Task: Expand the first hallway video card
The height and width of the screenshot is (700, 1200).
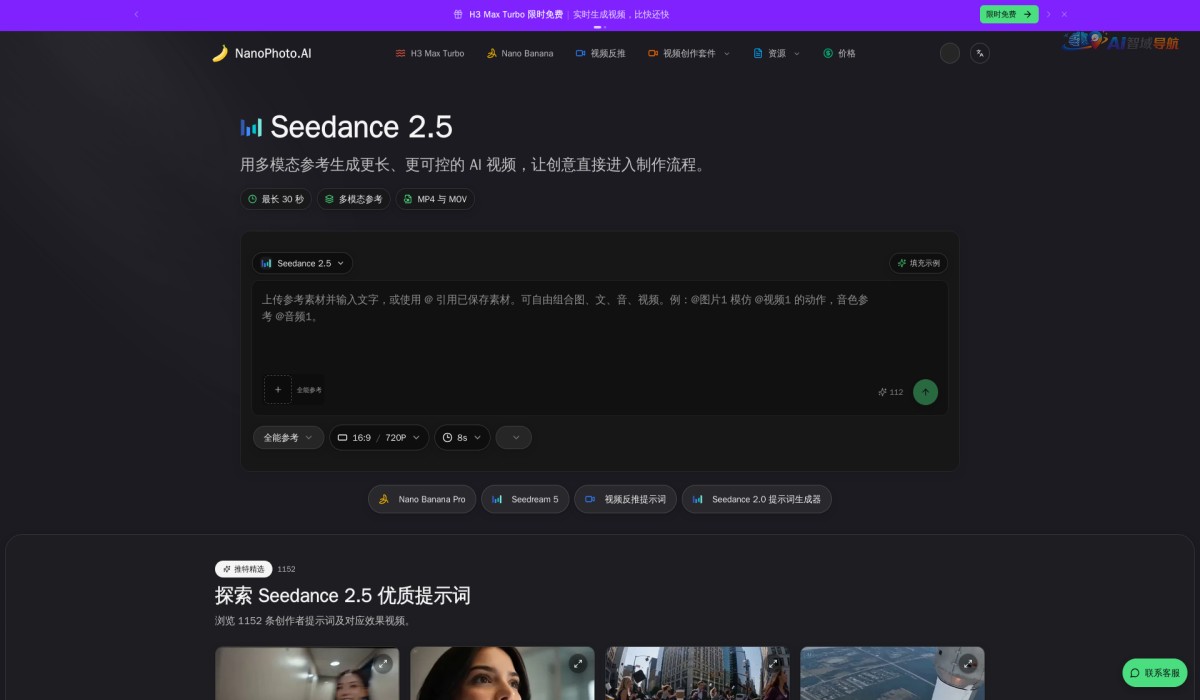Action: click(x=382, y=663)
